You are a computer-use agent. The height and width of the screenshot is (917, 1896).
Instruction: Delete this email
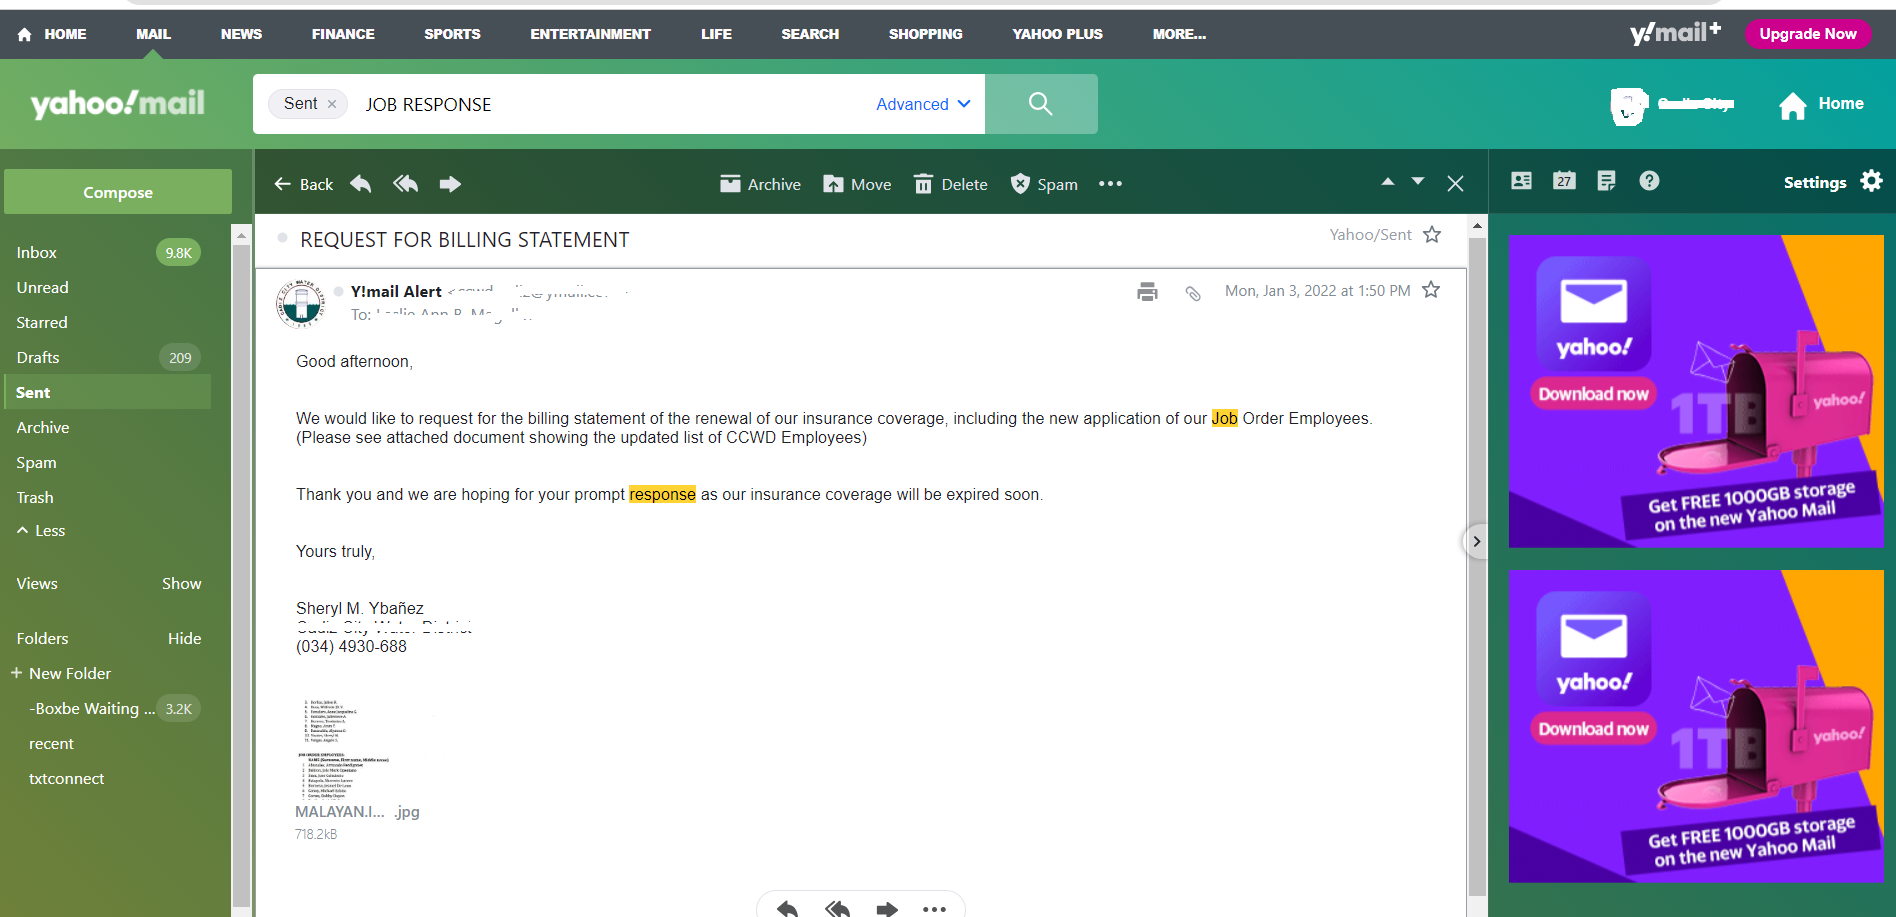click(951, 184)
